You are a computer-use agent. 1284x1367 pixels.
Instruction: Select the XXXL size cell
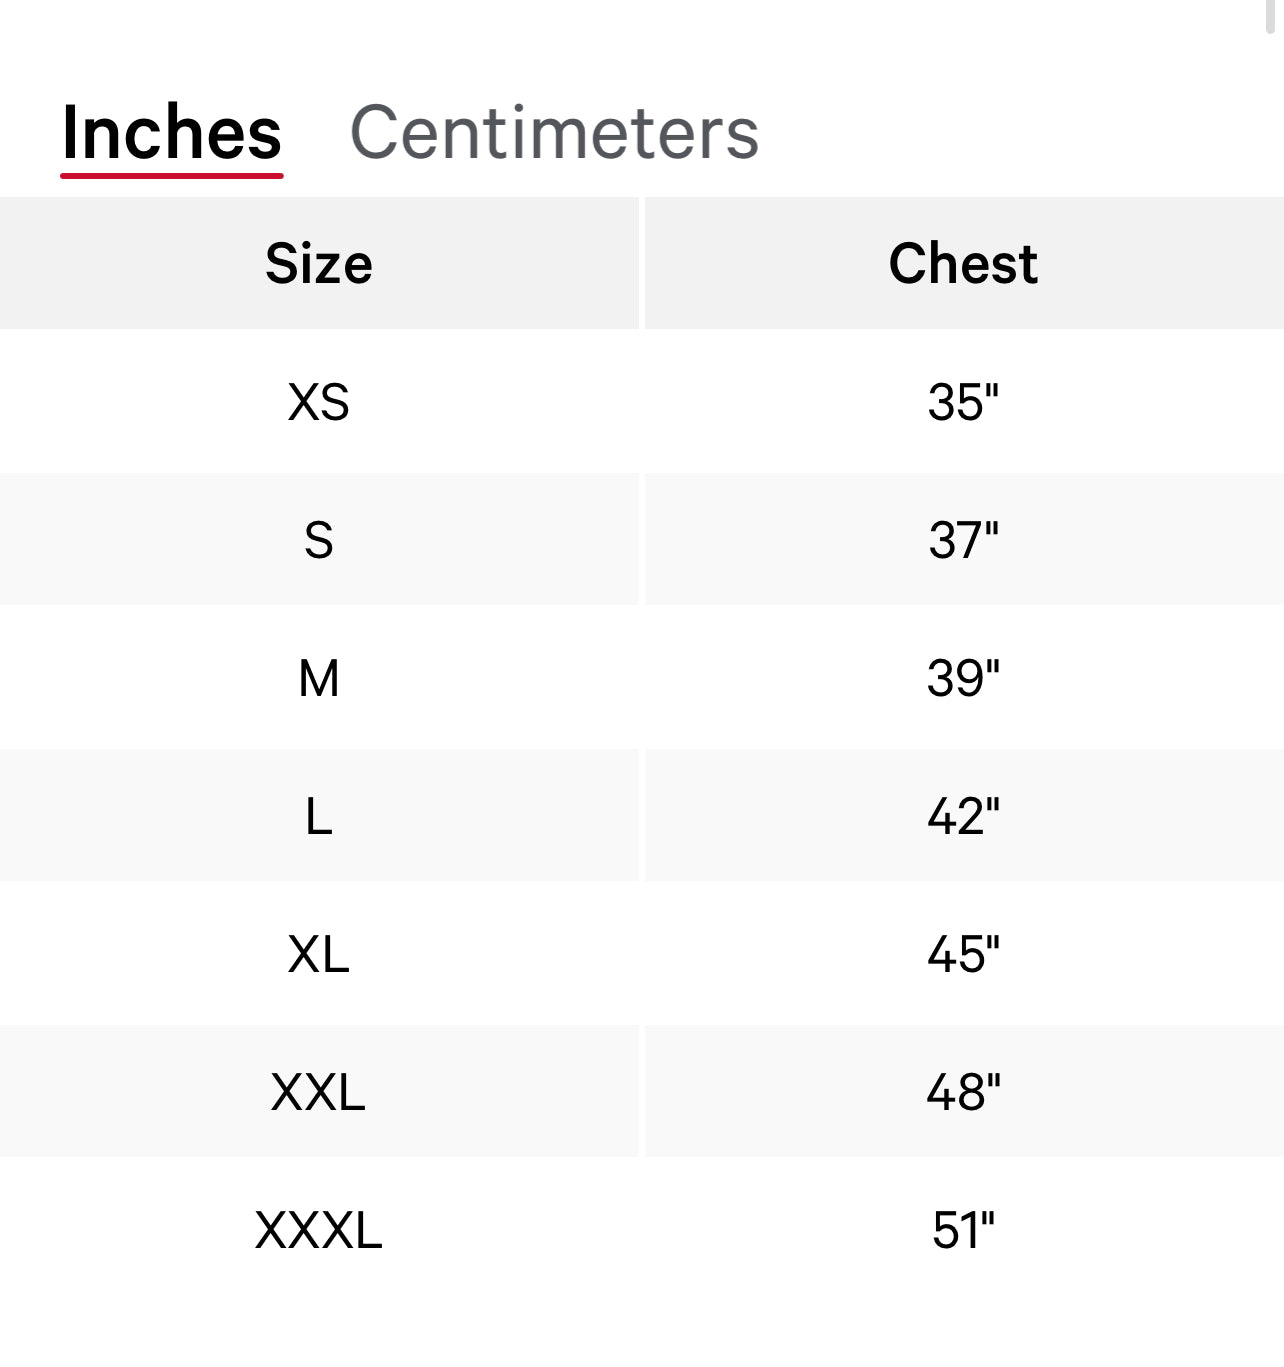[319, 1230]
